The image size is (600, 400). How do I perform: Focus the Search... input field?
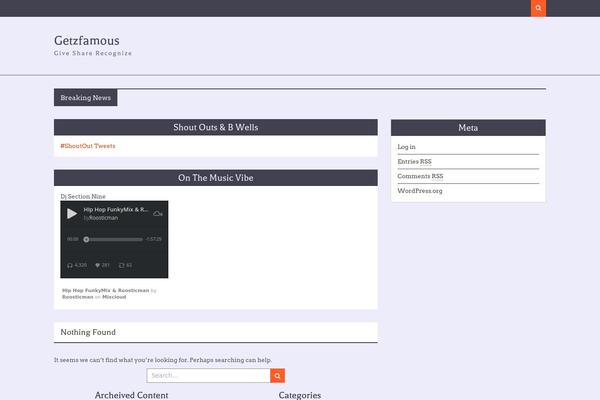pos(209,376)
